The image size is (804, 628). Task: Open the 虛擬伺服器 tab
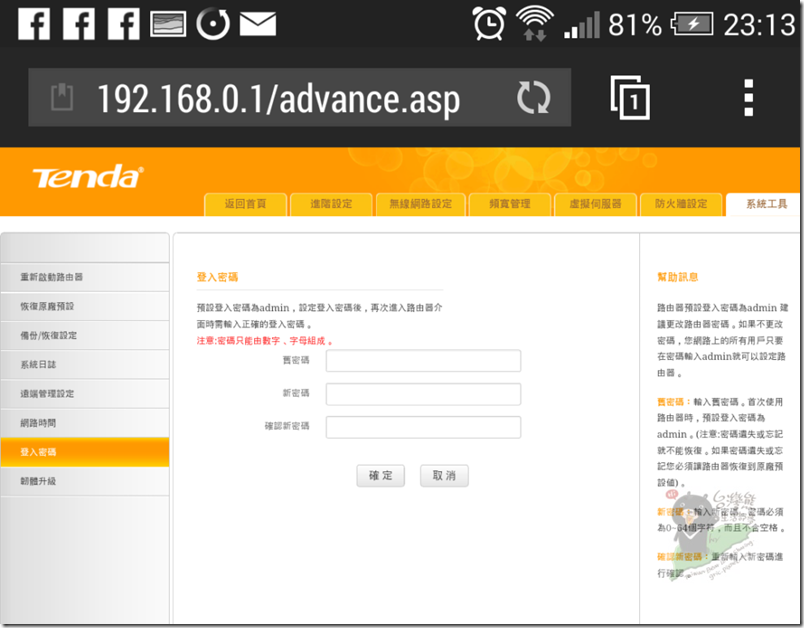coord(595,204)
